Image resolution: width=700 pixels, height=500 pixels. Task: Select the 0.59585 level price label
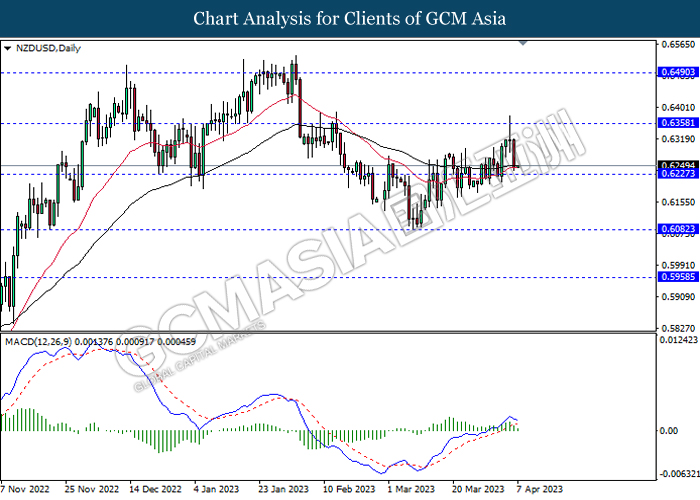tap(678, 277)
